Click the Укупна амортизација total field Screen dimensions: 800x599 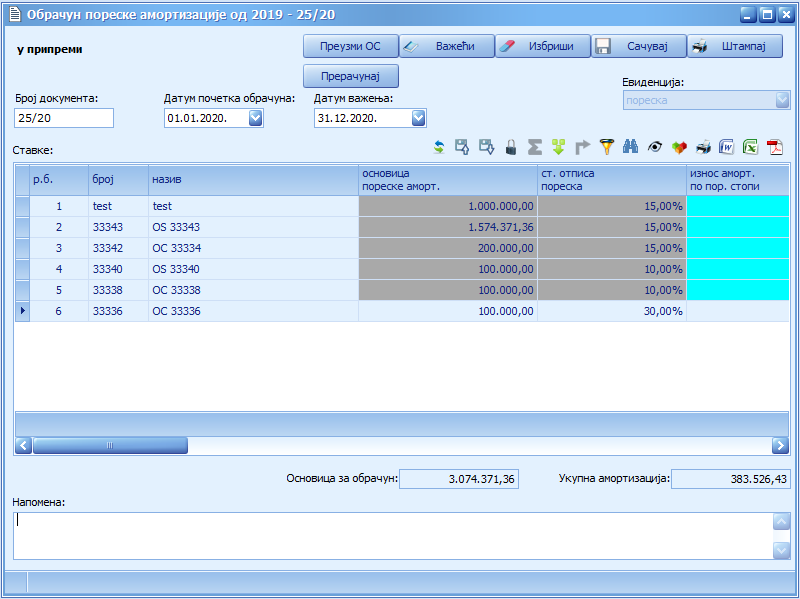tap(731, 479)
